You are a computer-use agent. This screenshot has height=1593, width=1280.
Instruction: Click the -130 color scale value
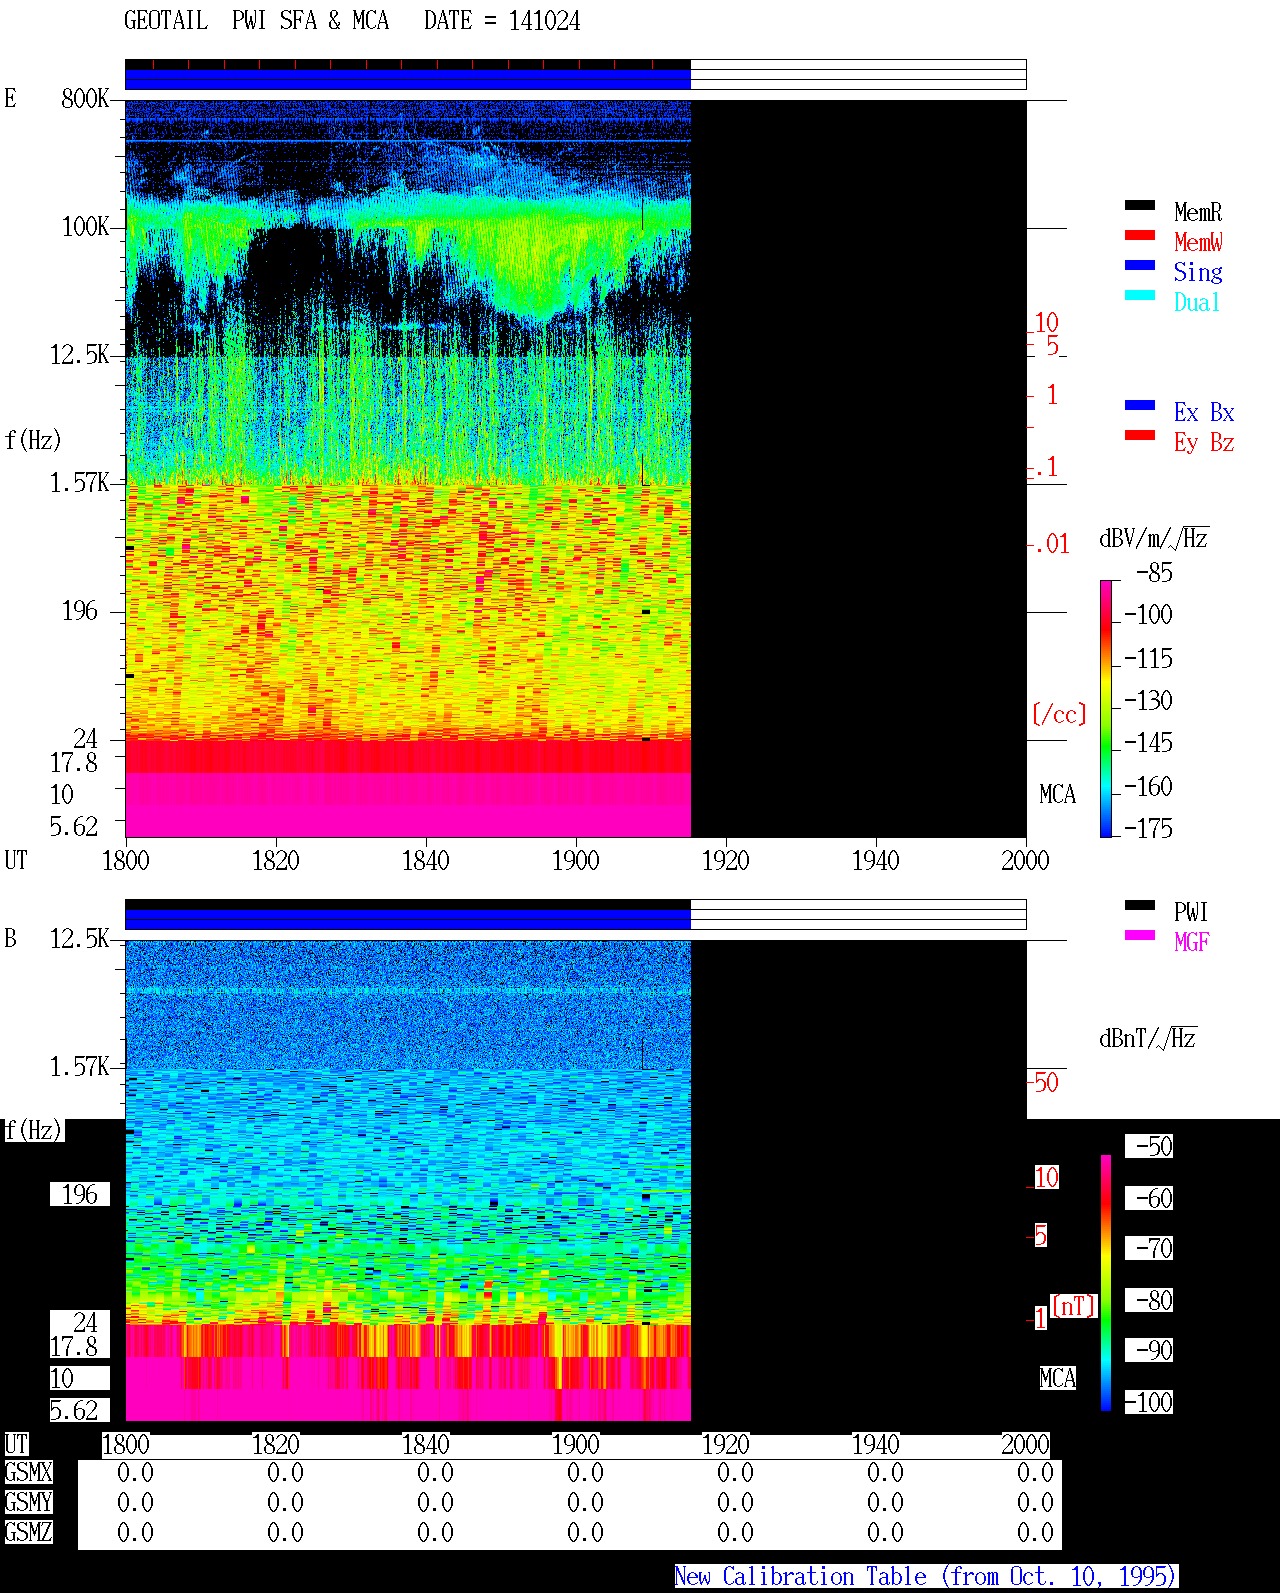[1148, 700]
